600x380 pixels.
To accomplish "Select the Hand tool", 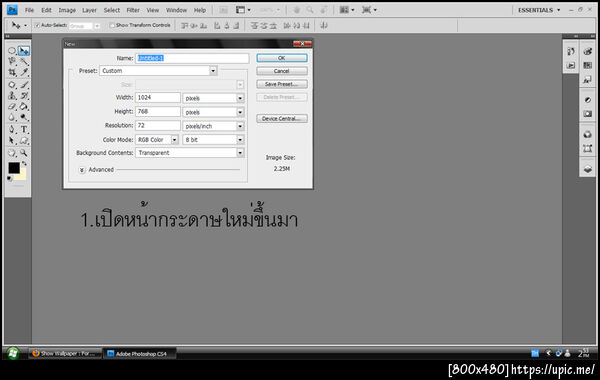I will click(x=12, y=153).
